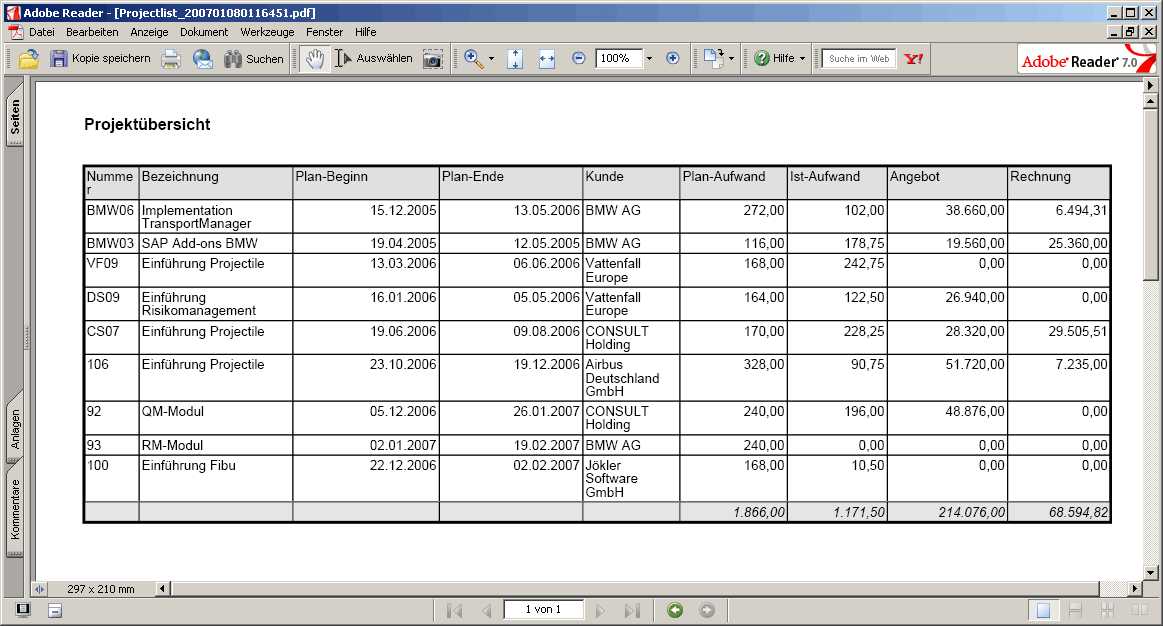The image size is (1163, 626).
Task: Open zoom percentage dropdown list
Action: pyautogui.click(x=649, y=59)
